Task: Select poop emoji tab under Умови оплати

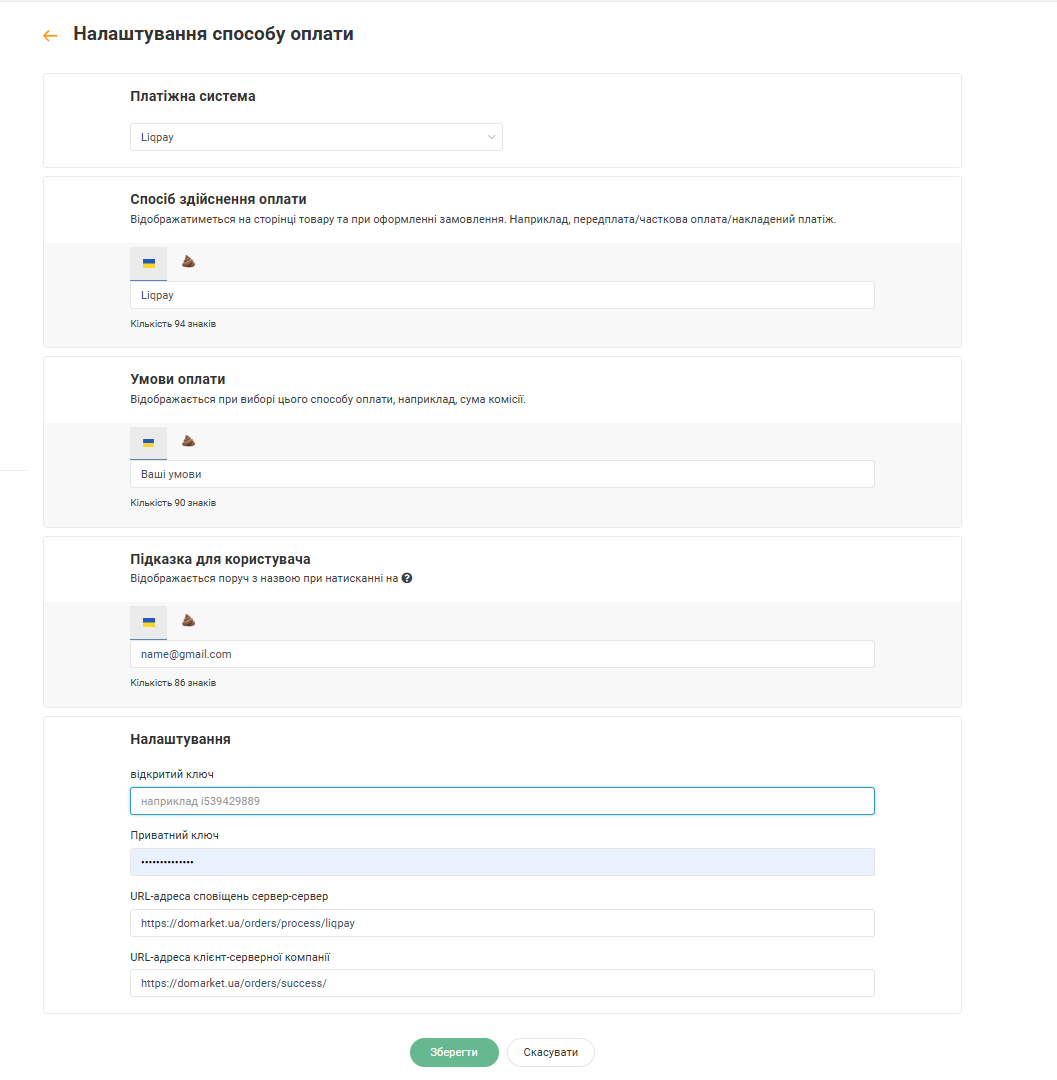Action: (188, 441)
